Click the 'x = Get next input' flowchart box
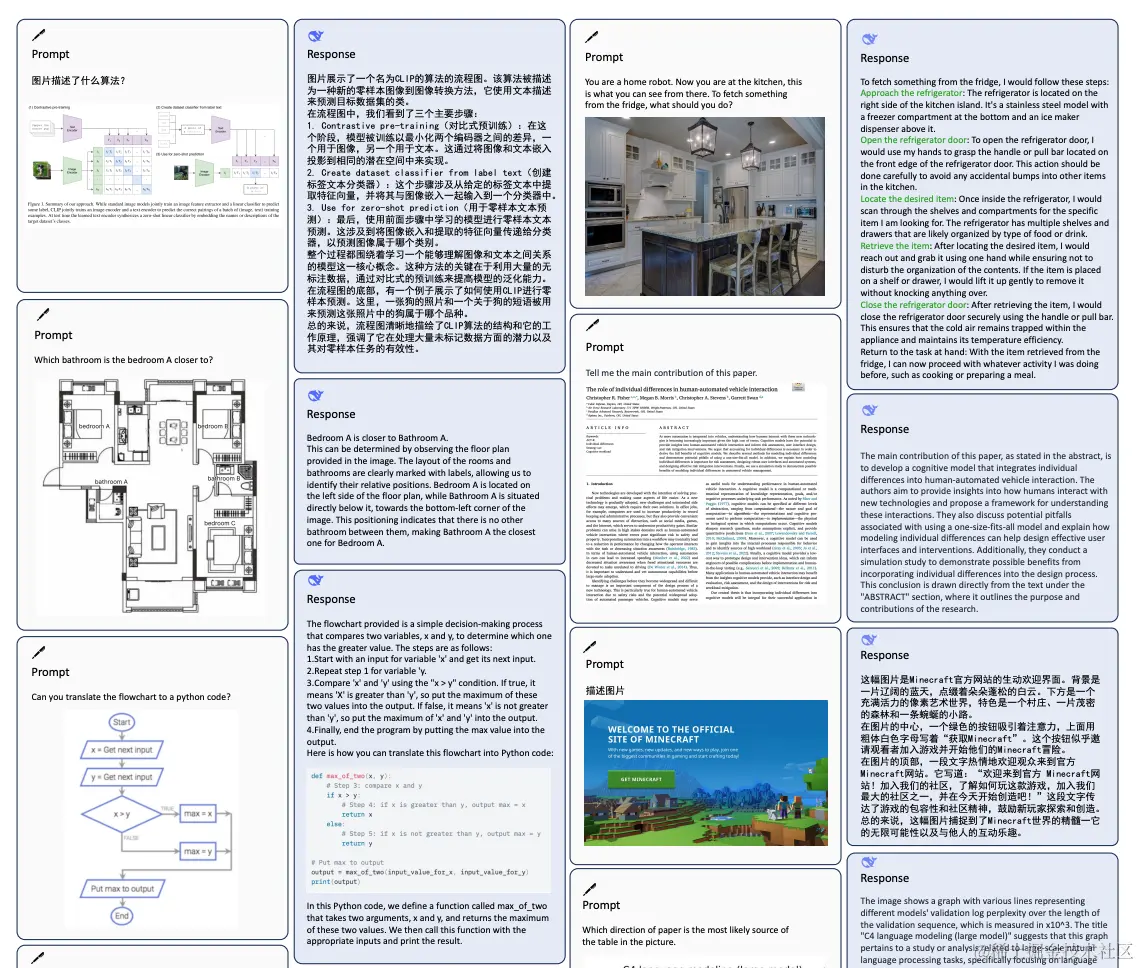The height and width of the screenshot is (968, 1140). [x=122, y=749]
